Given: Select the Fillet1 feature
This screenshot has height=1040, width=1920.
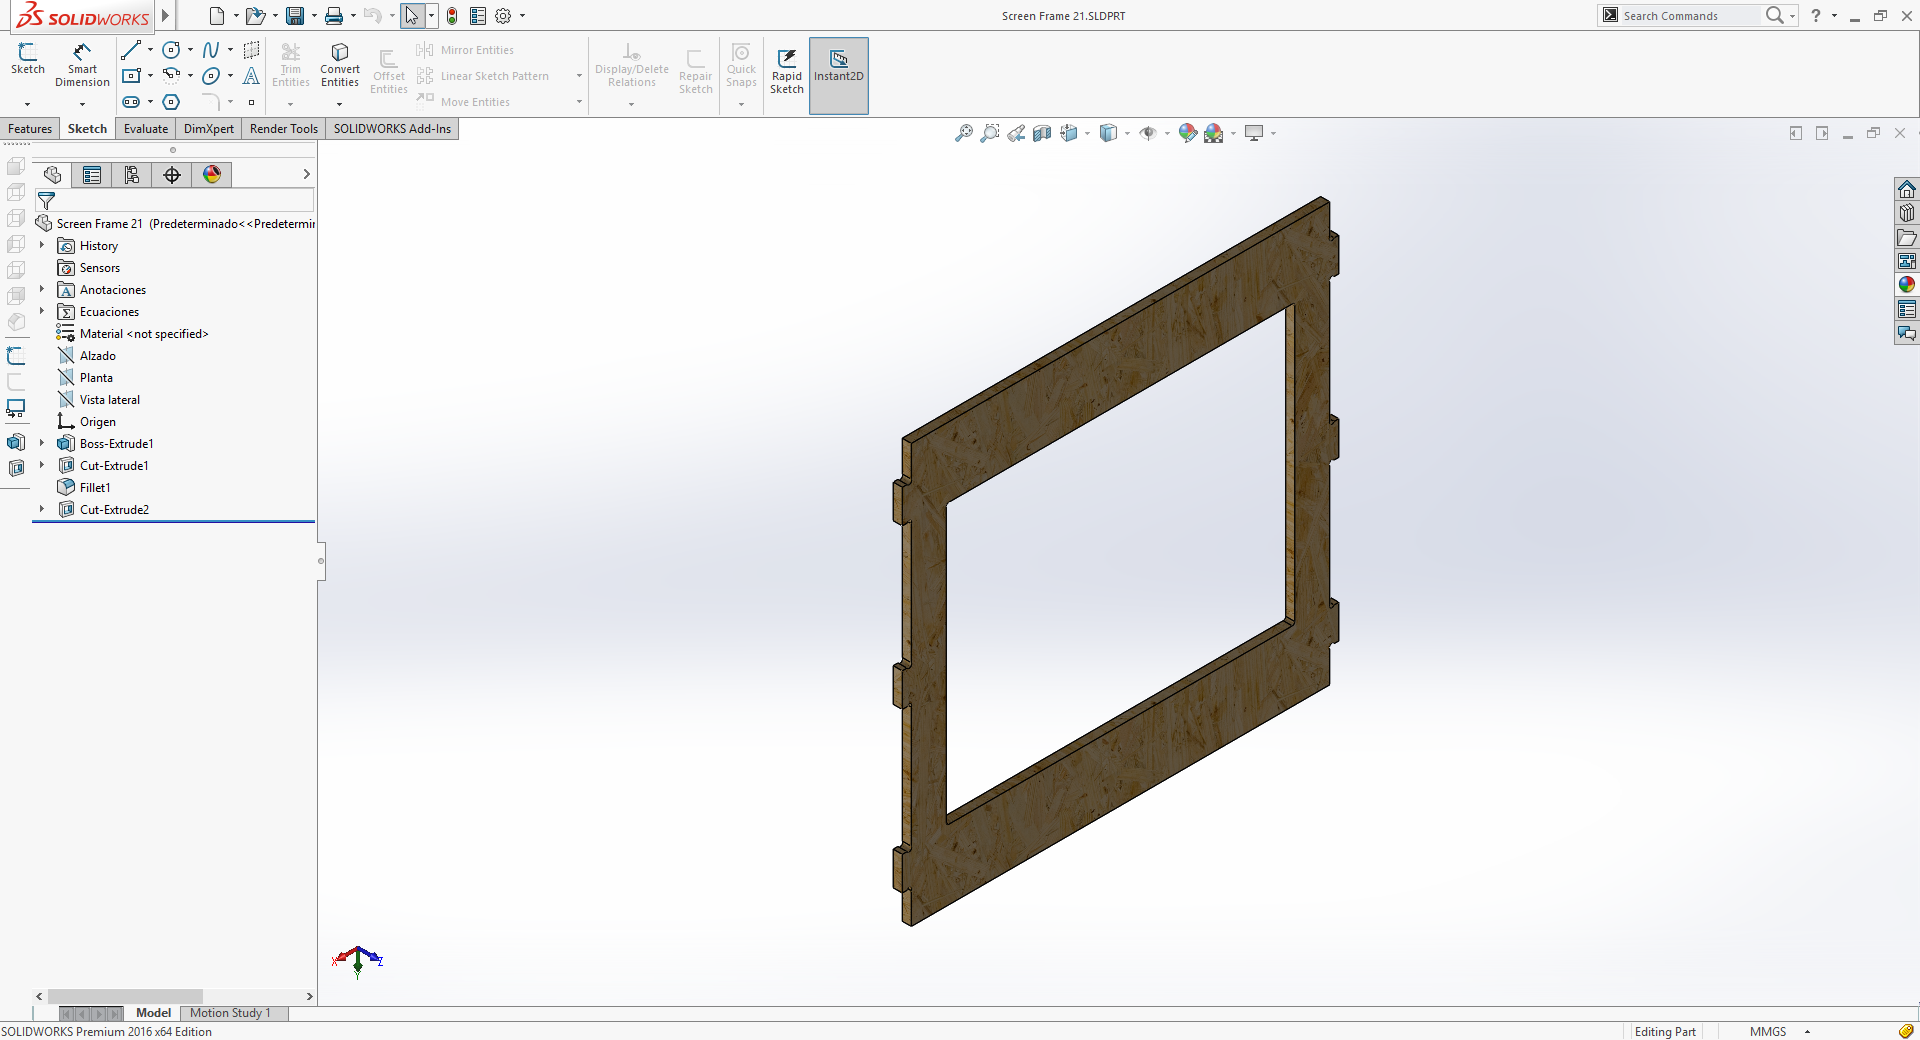Looking at the screenshot, I should click(x=95, y=488).
